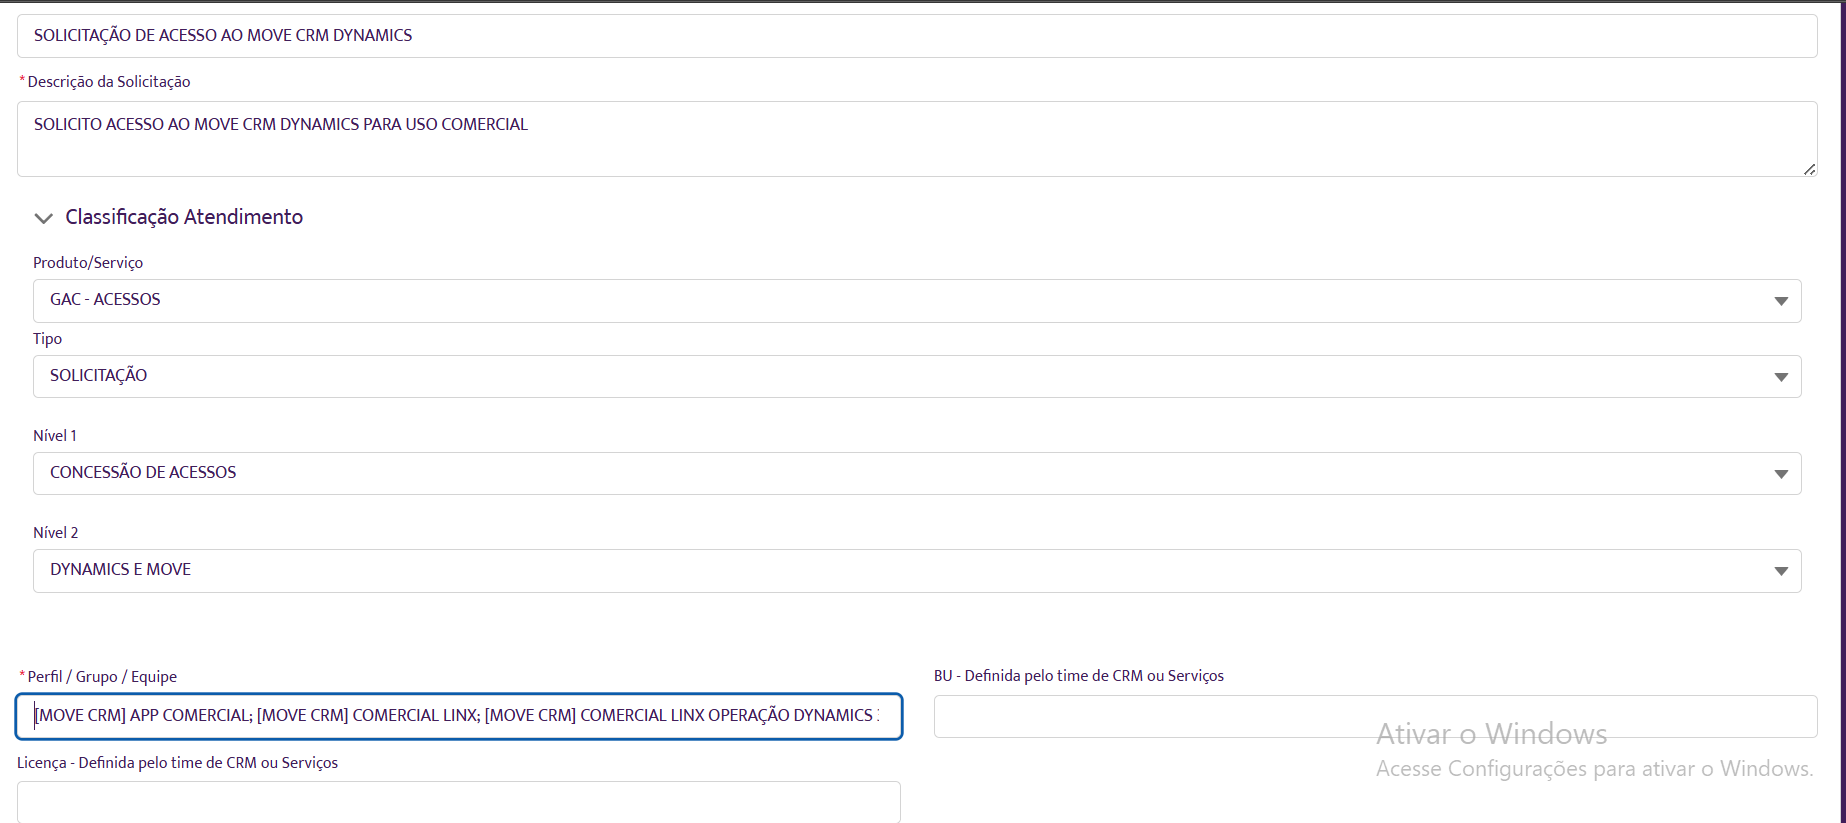The width and height of the screenshot is (1846, 823).
Task: Open the Nível 2 dropdown showing DYNAMICS E MOVE
Action: pos(917,571)
